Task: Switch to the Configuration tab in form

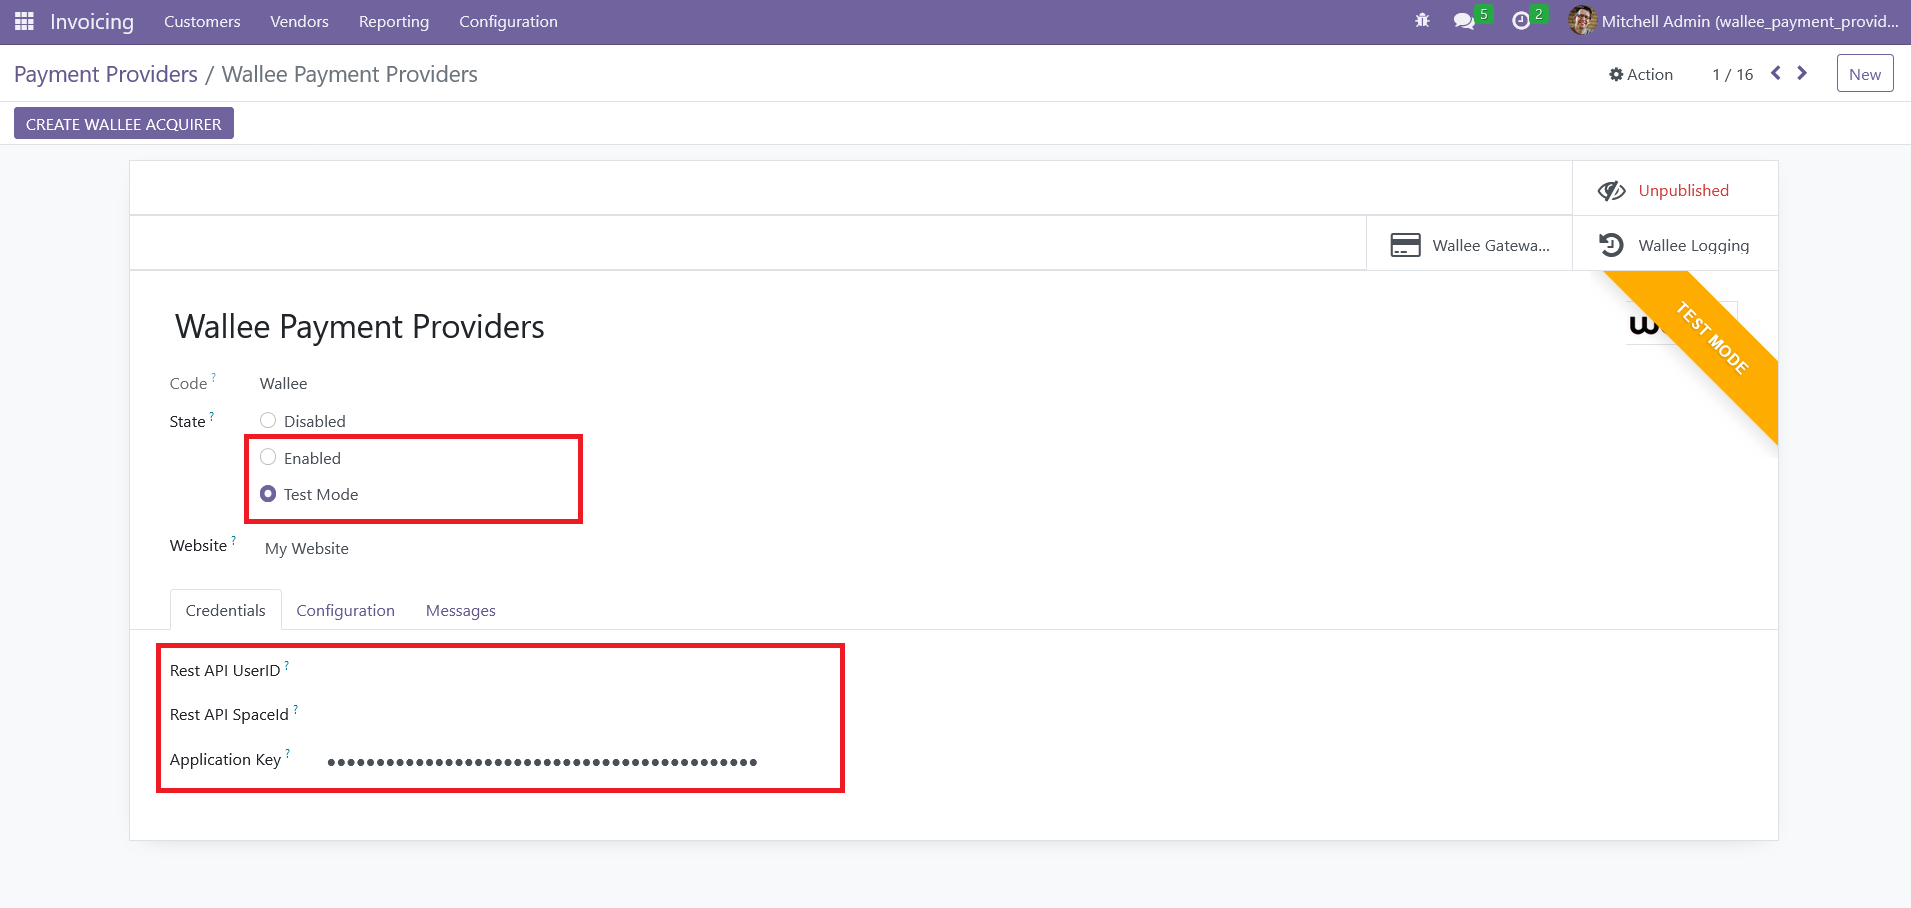Action: pyautogui.click(x=345, y=610)
